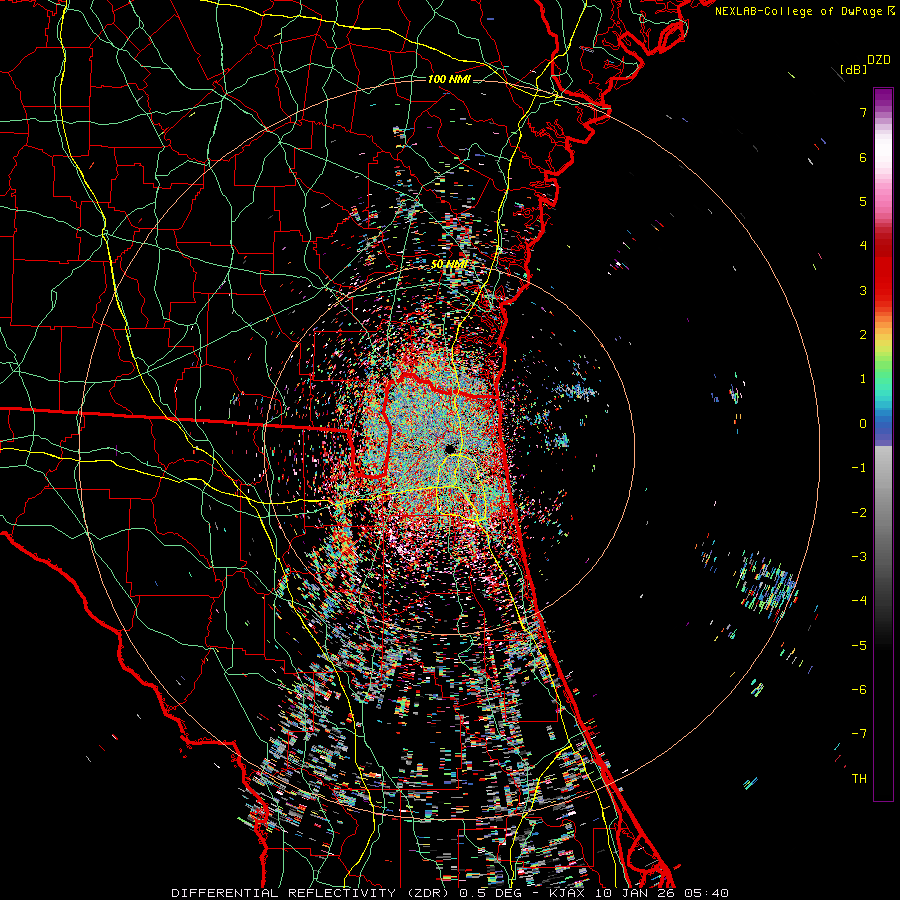Viewport: 900px width, 900px height.
Task: Click the -5 value on the color scale
Action: point(859,646)
